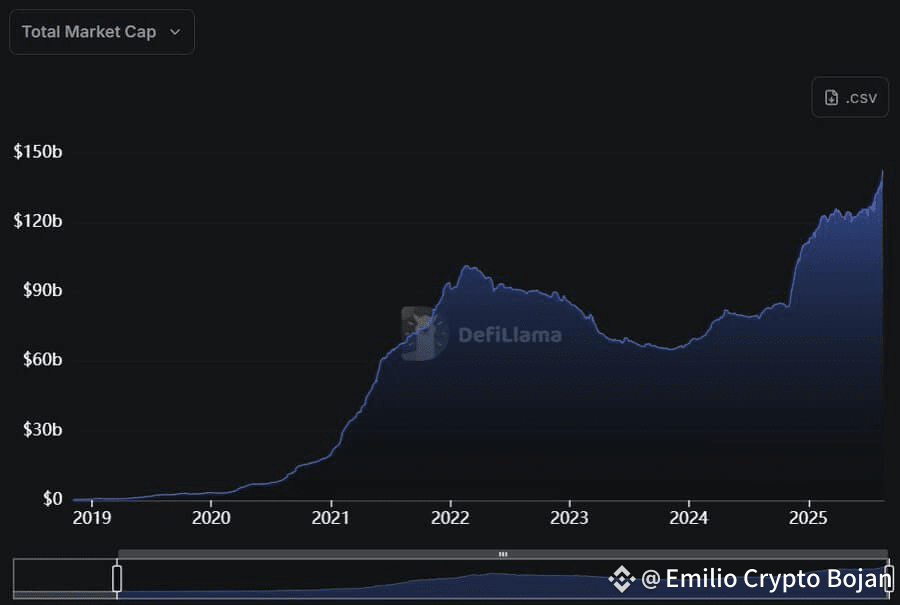Click the $120b y-axis label
The height and width of the screenshot is (605, 900).
(38, 221)
